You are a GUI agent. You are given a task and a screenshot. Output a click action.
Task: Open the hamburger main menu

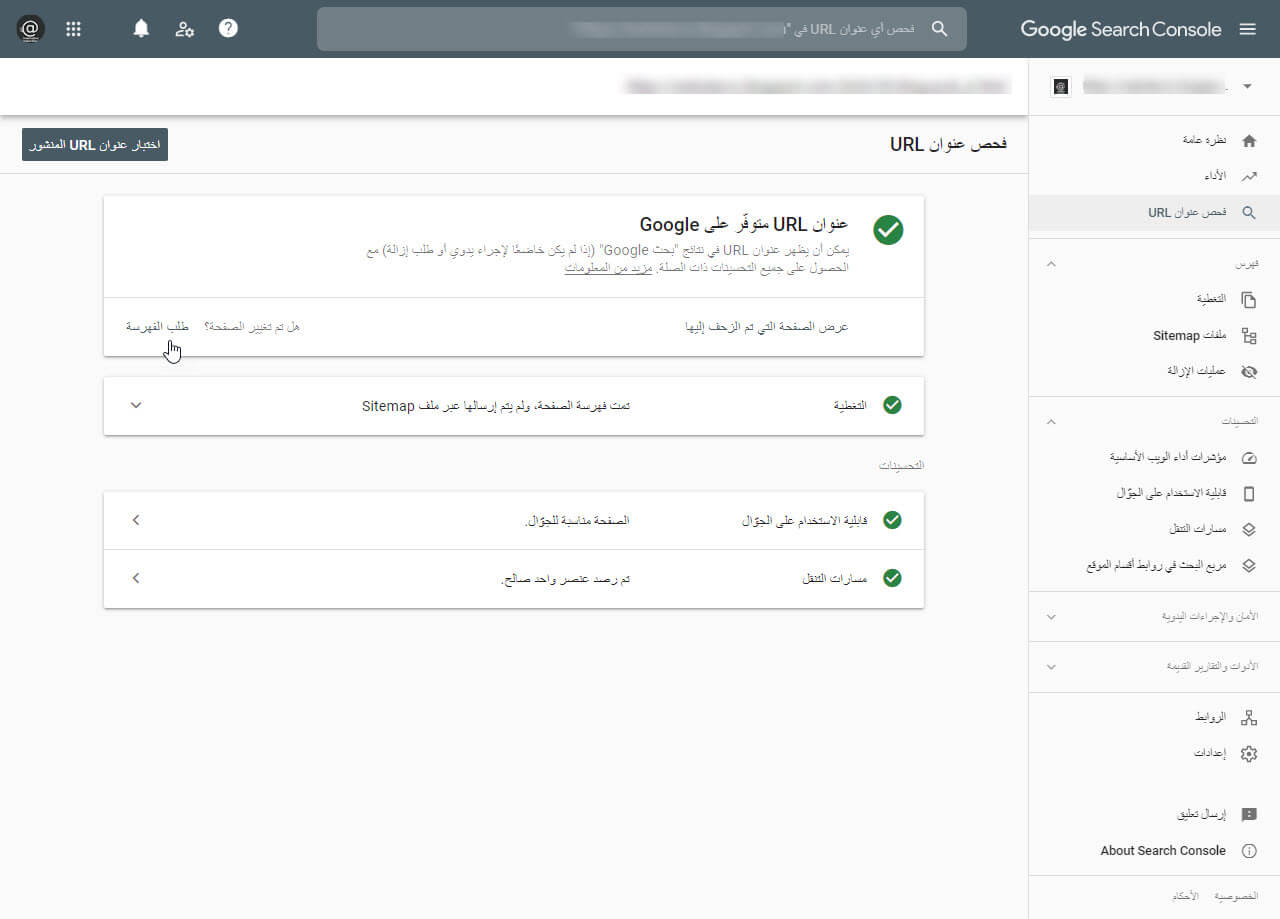(1247, 29)
